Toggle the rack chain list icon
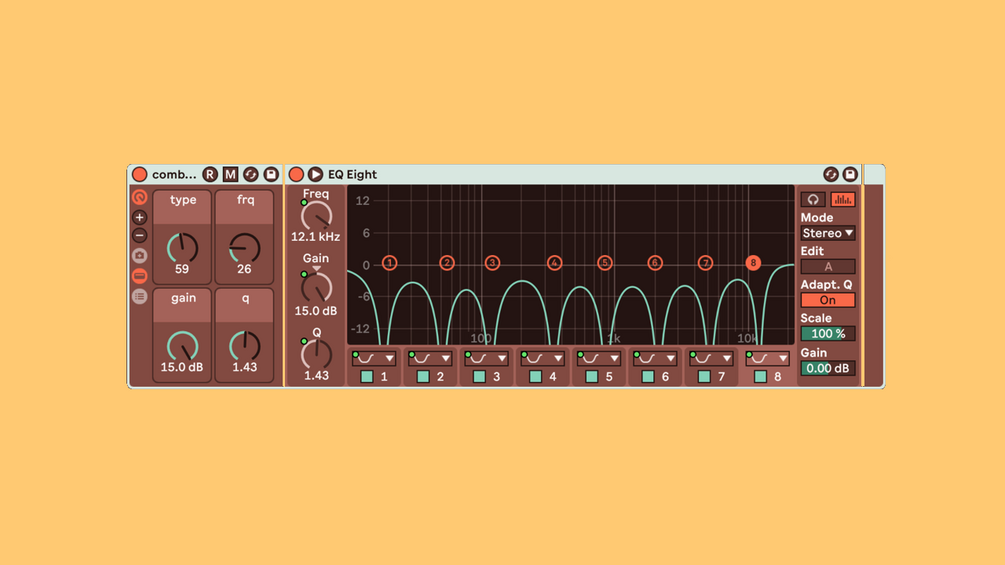 [x=139, y=297]
